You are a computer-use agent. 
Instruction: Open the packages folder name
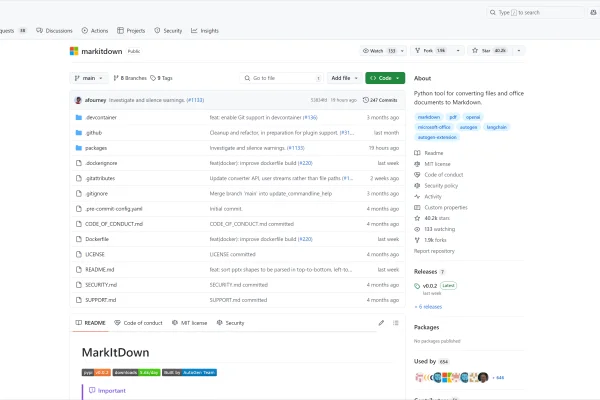coord(96,148)
